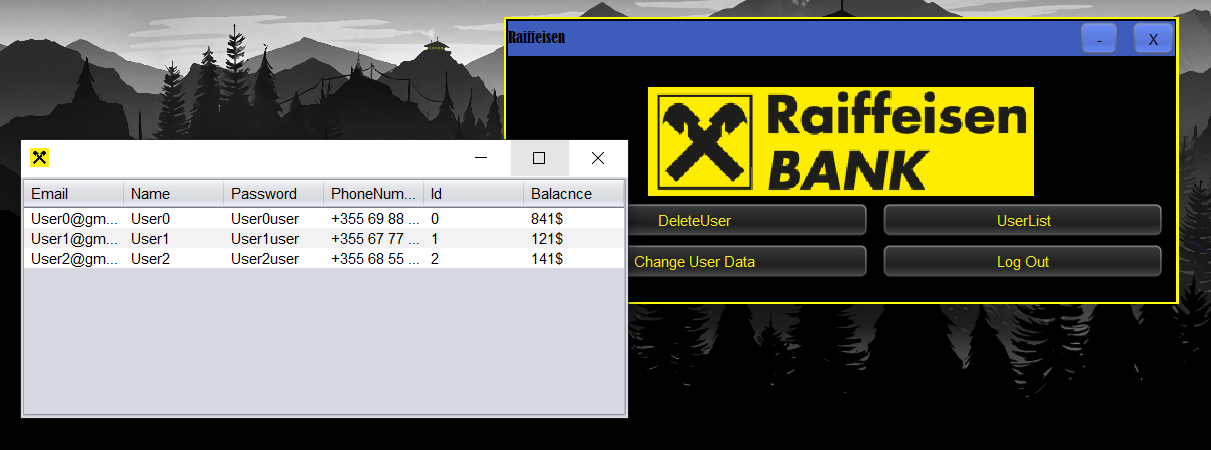Click the name cell User1
This screenshot has width=1211, height=450.
click(174, 238)
